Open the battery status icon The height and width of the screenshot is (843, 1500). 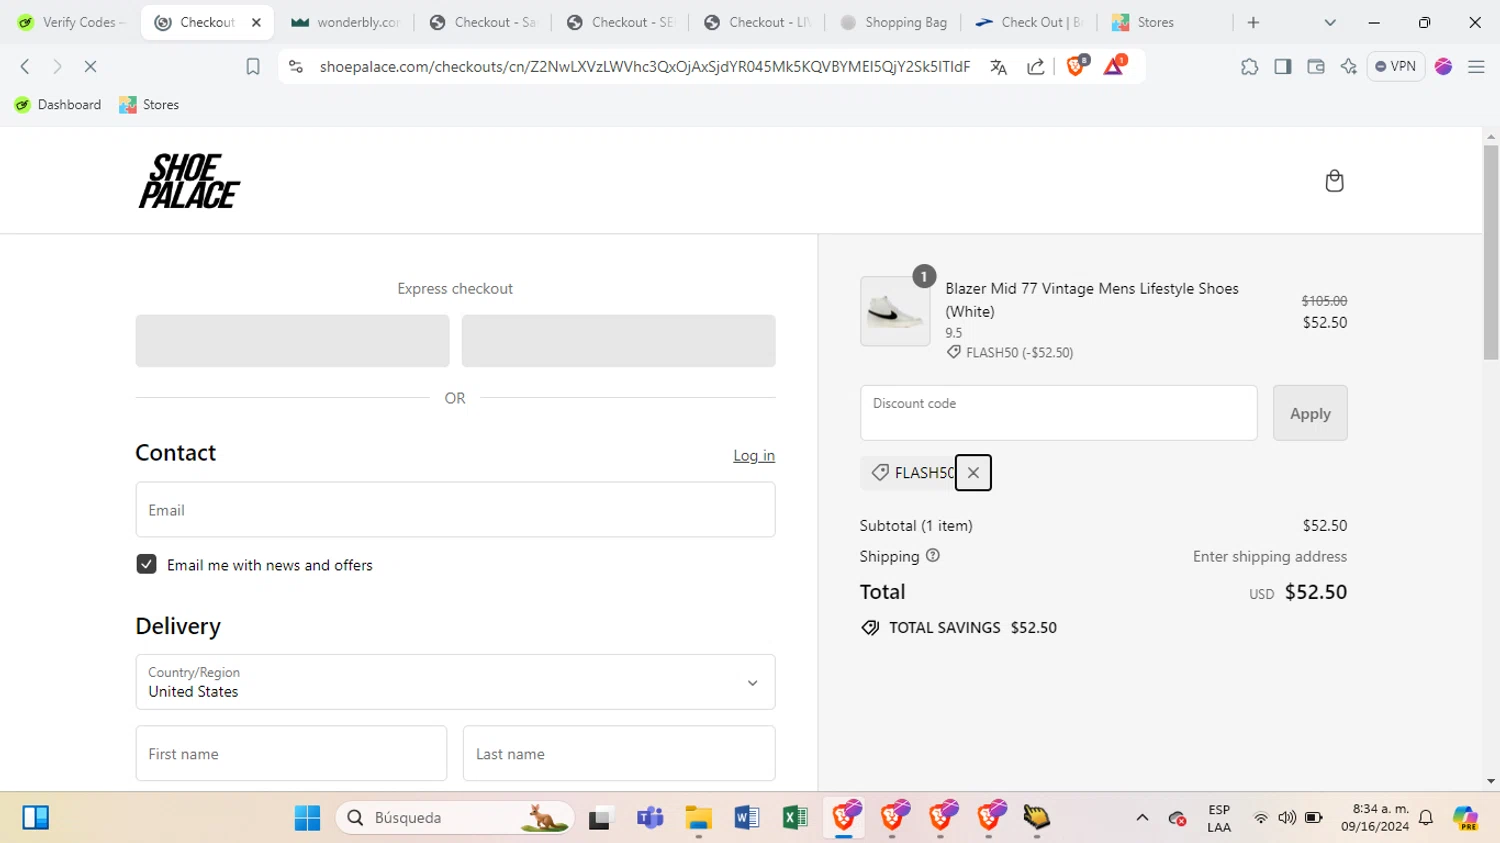tap(1314, 818)
